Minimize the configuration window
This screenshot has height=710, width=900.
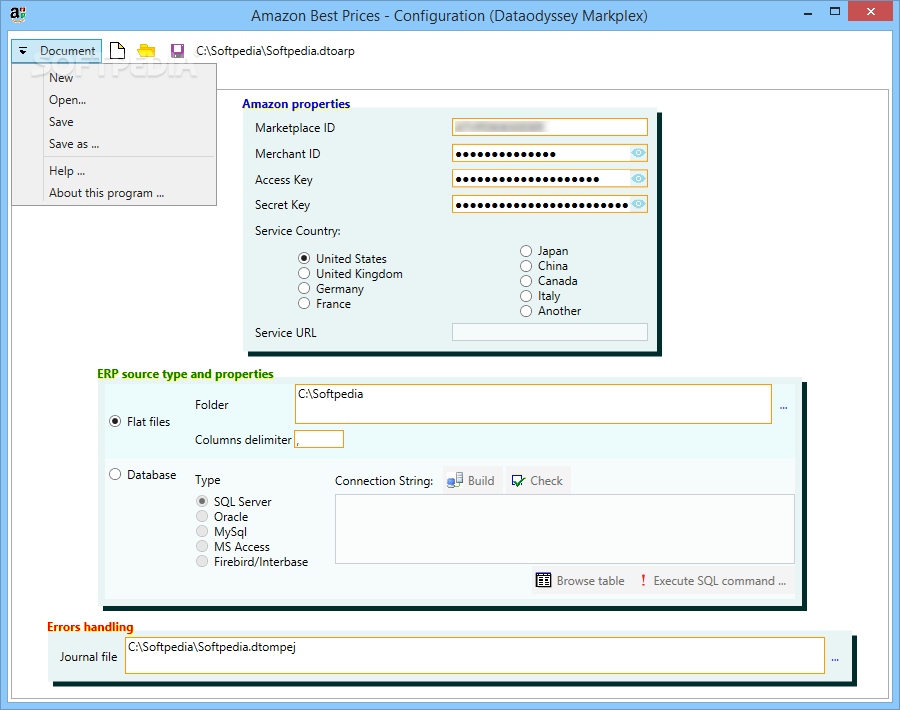point(808,13)
